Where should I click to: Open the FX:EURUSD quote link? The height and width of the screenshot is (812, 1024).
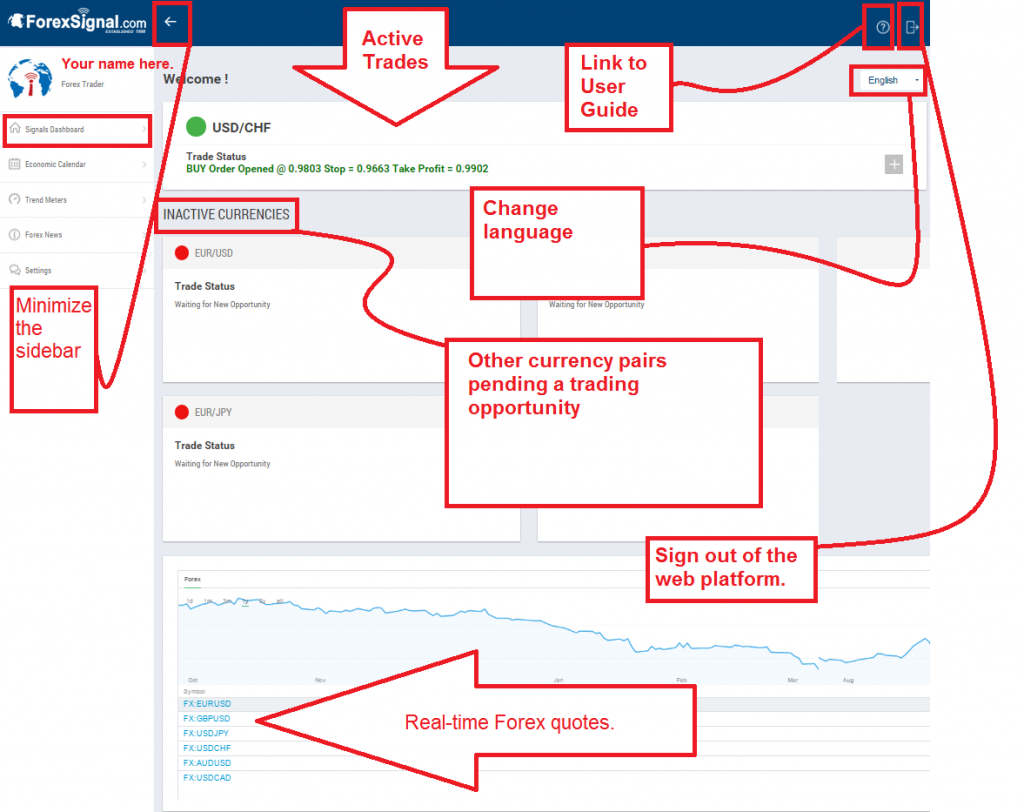(x=205, y=703)
